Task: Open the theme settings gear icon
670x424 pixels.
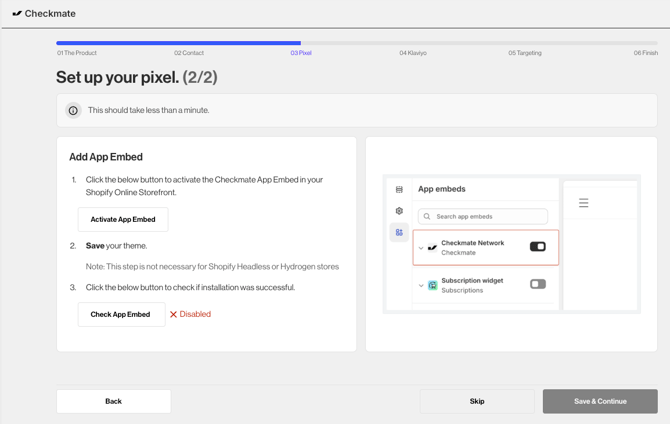Action: [399, 211]
